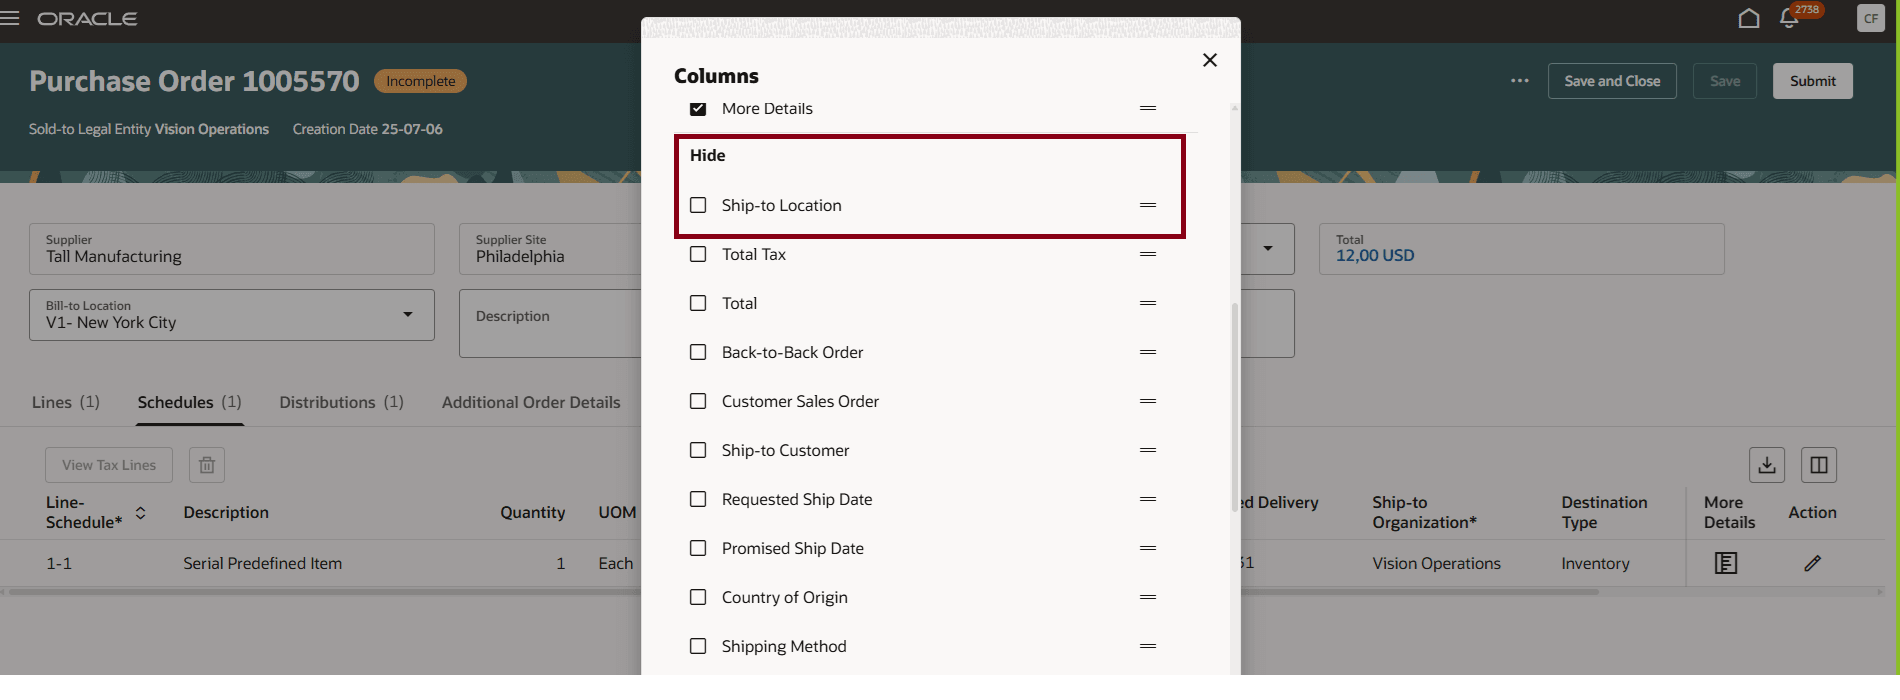Open the More Details icon in row 1-1

(1725, 563)
